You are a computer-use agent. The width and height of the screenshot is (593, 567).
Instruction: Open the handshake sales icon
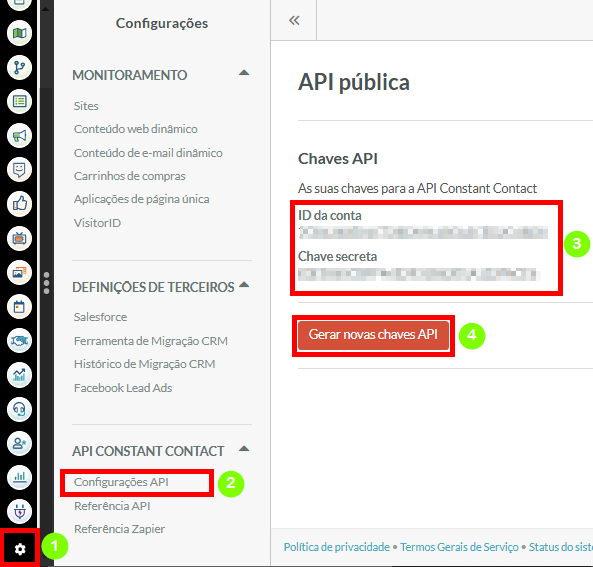point(19,340)
